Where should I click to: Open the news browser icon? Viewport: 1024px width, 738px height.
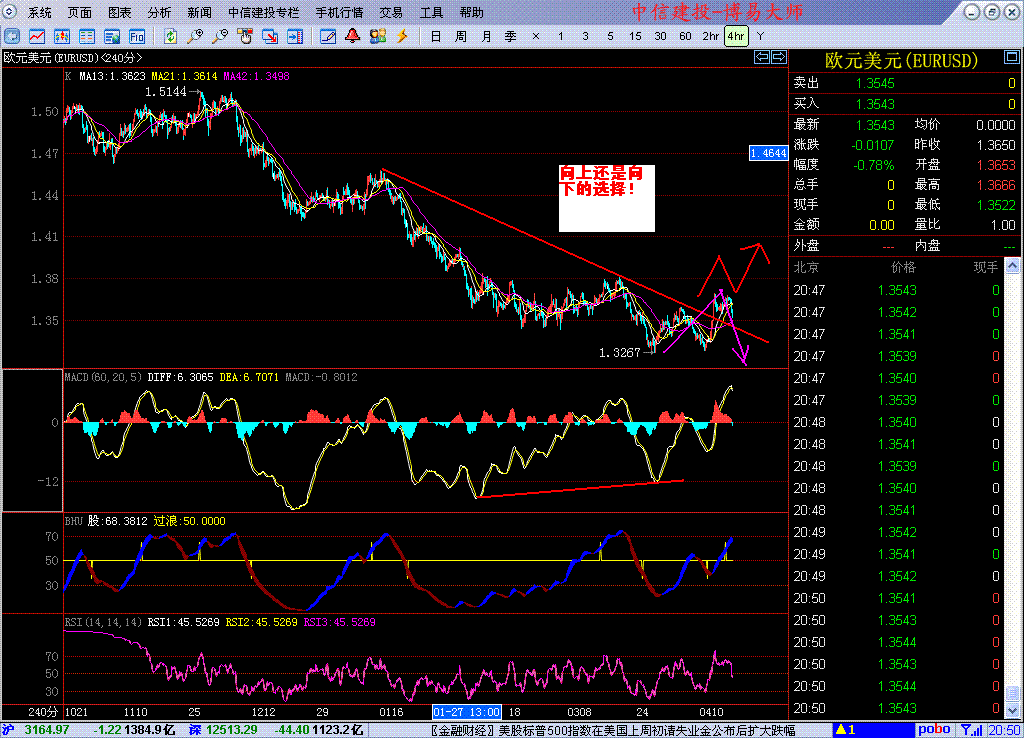coord(112,37)
